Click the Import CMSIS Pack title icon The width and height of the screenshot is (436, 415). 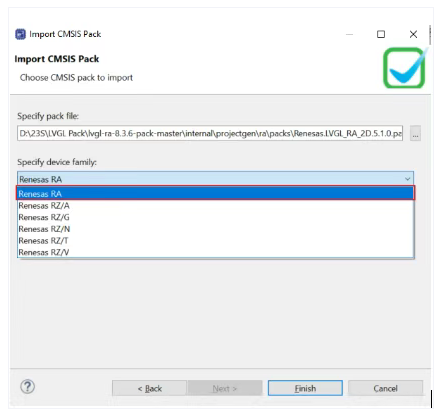pyautogui.click(x=20, y=34)
